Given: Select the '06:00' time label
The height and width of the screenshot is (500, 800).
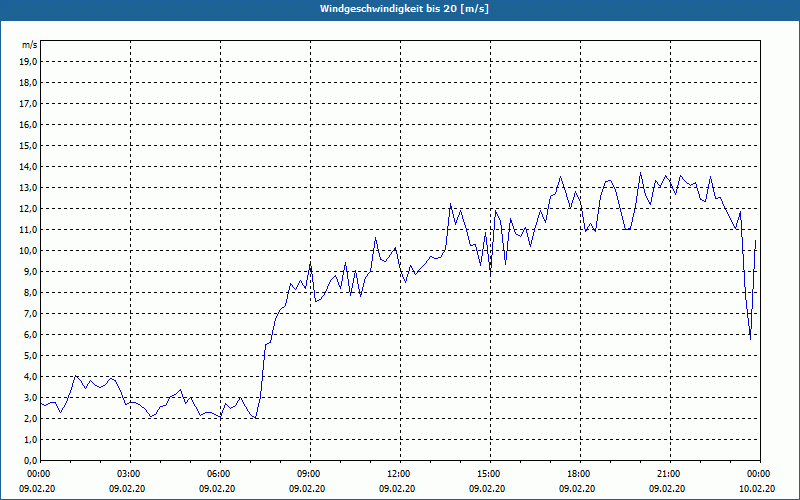Looking at the screenshot, I should coord(220,474).
